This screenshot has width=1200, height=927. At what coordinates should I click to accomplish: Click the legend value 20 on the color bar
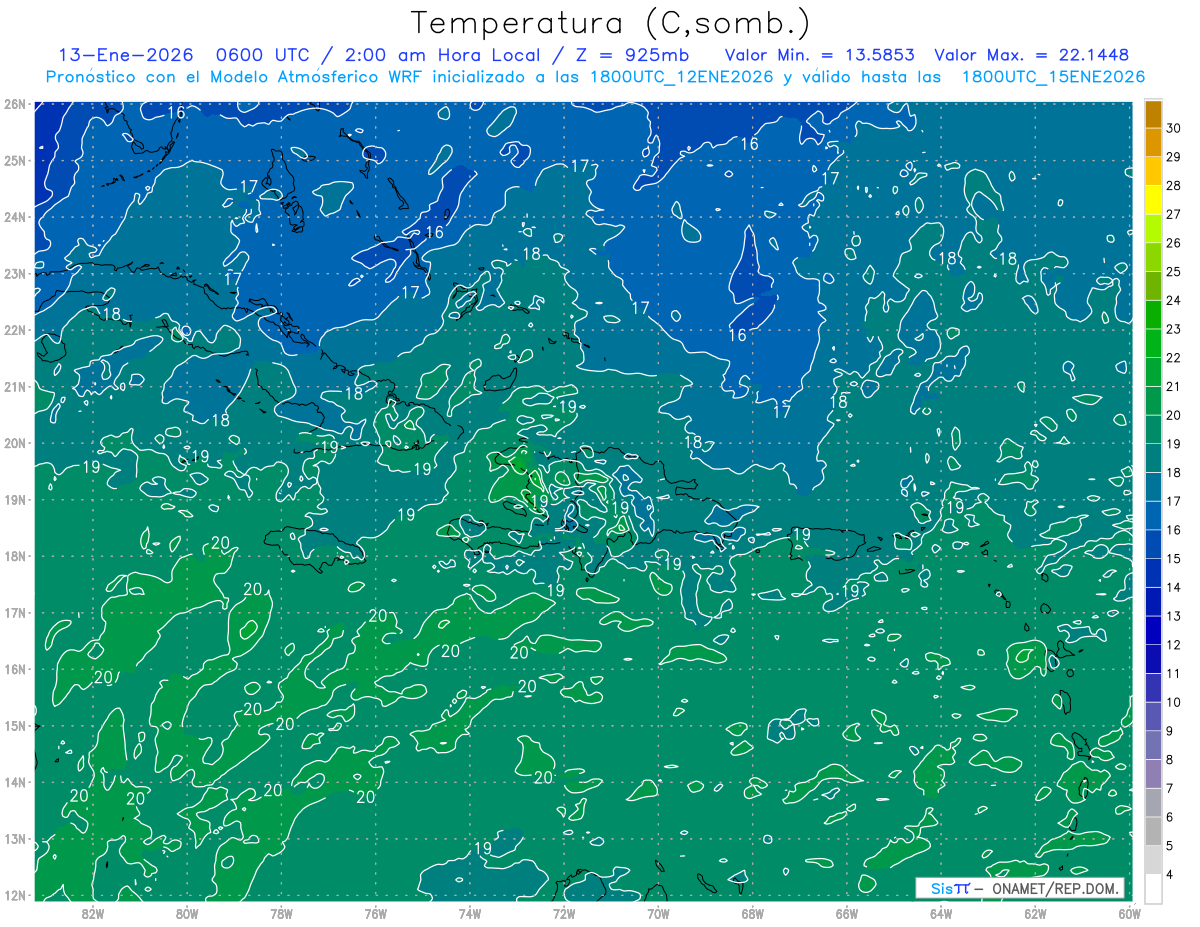1174,415
